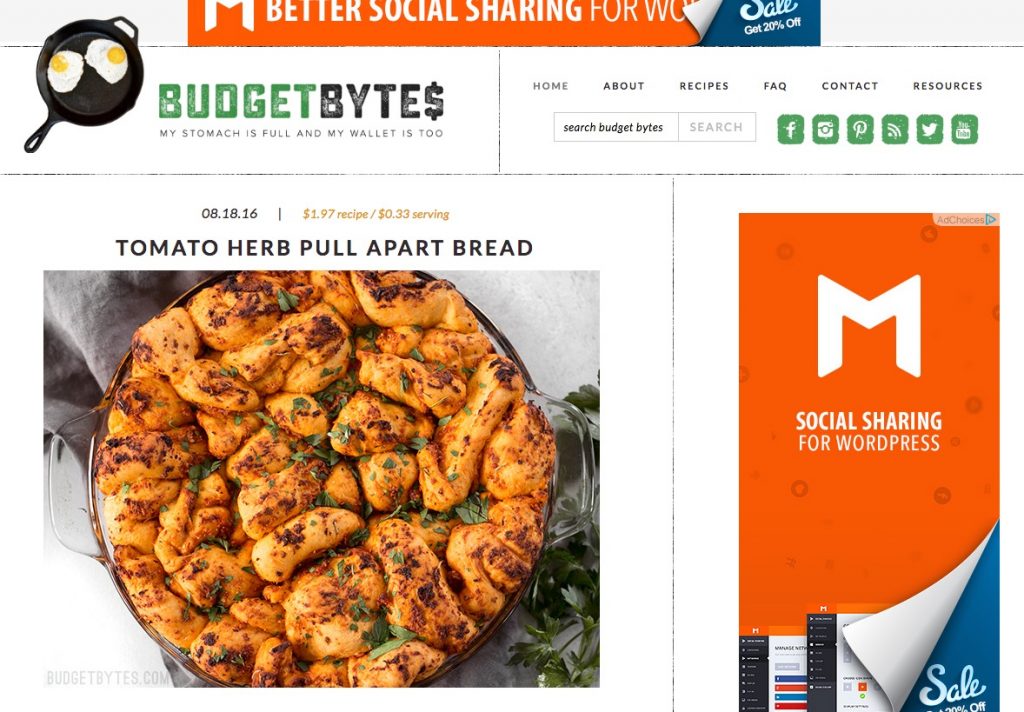Click the Search button
The height and width of the screenshot is (712, 1024).
[716, 127]
